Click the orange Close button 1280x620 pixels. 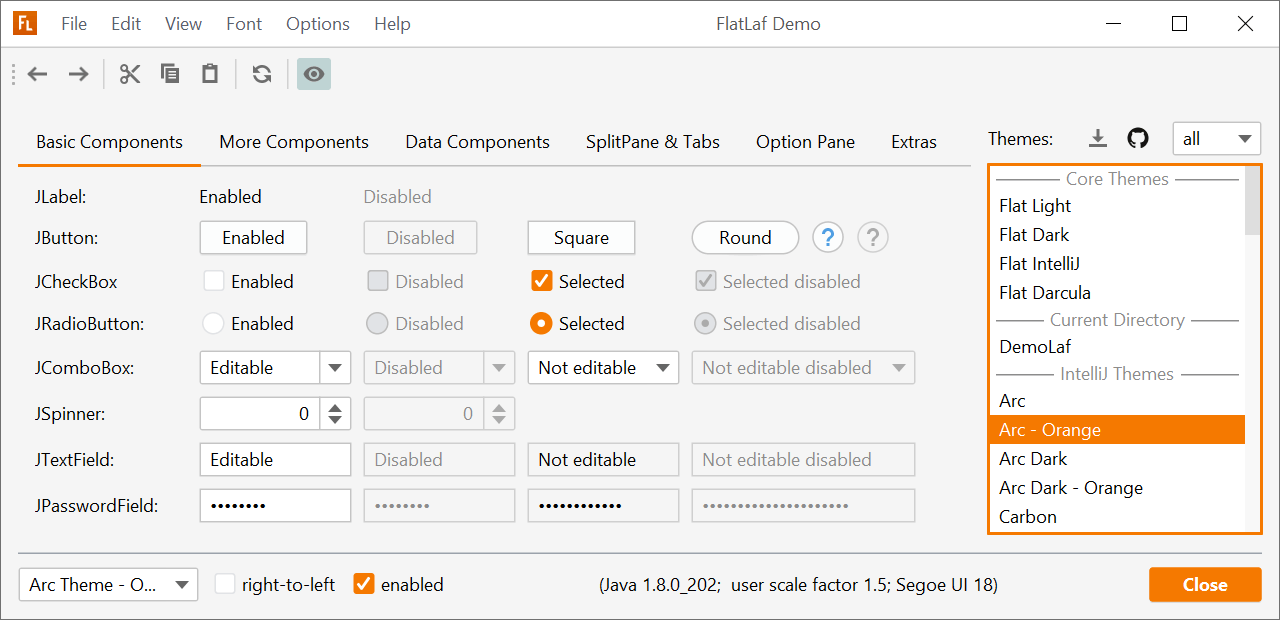pos(1204,585)
